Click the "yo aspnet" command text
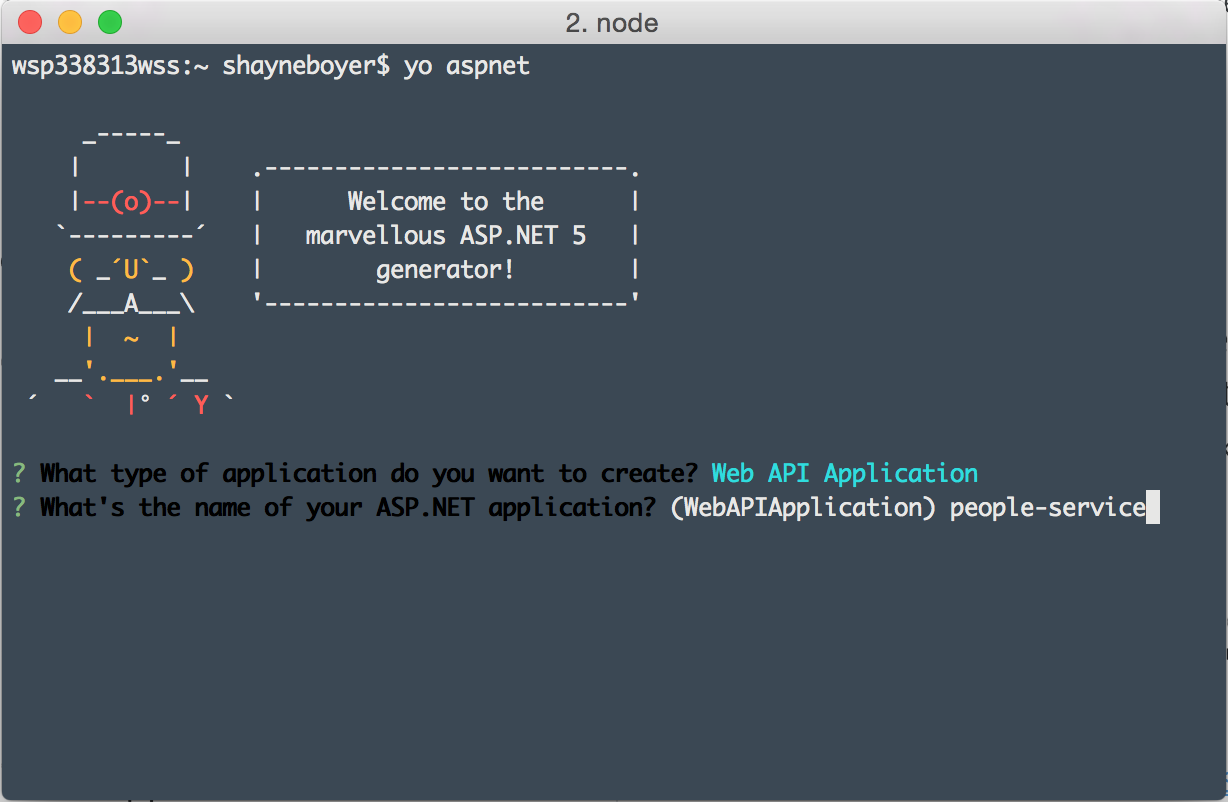 [467, 67]
